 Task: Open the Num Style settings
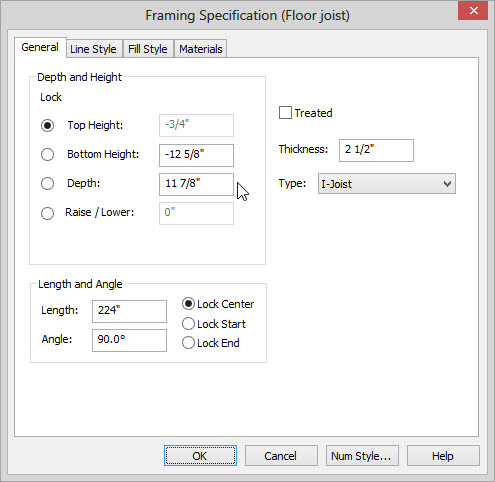pyautogui.click(x=362, y=456)
